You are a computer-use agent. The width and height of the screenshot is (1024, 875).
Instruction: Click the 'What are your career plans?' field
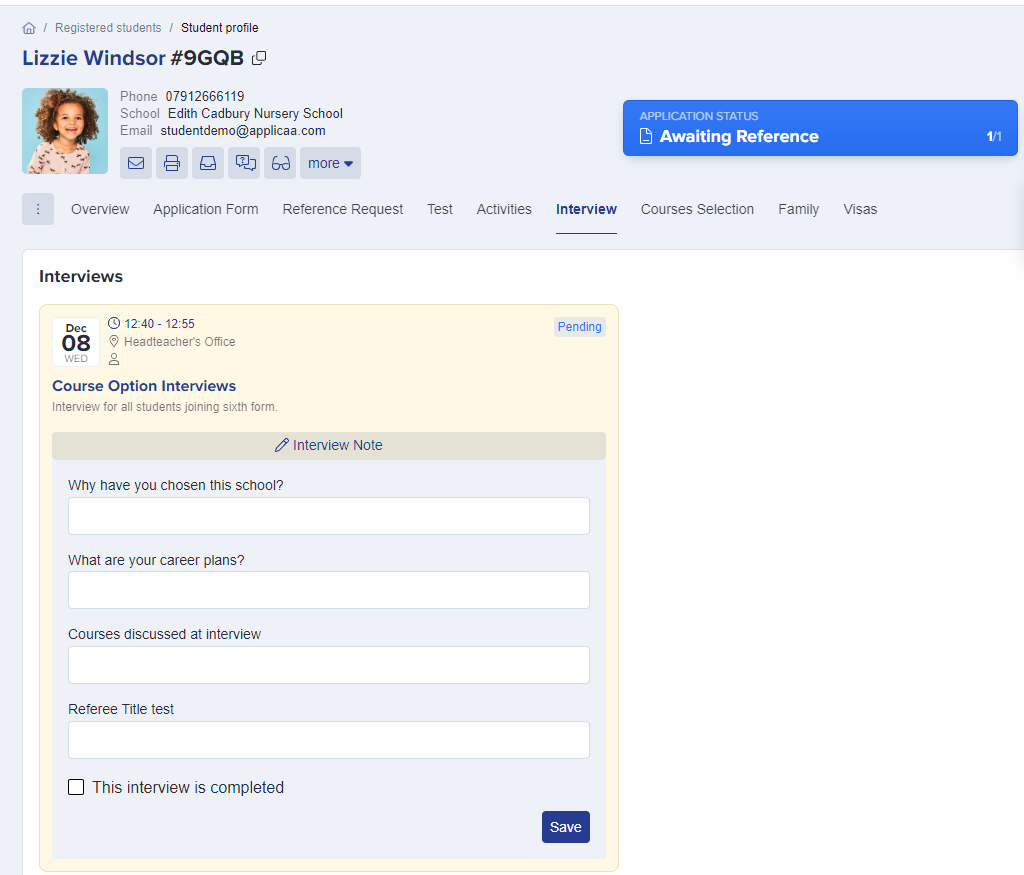tap(329, 590)
